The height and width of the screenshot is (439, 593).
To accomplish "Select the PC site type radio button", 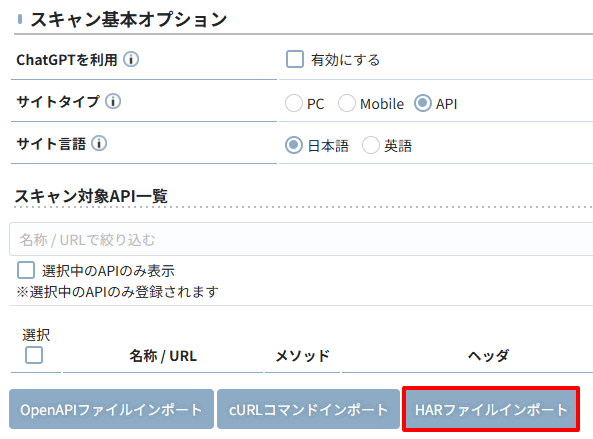I will coord(294,103).
